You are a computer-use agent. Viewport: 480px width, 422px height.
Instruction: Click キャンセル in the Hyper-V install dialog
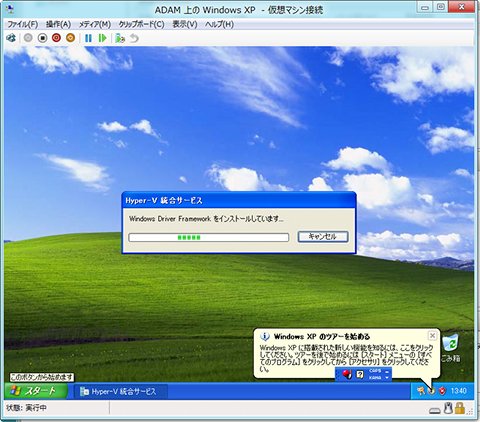323,237
